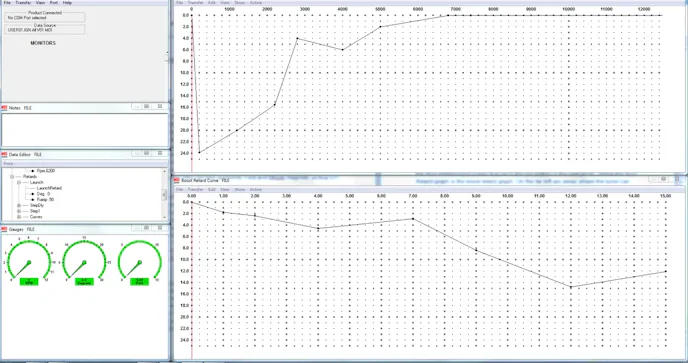
Task: Open File menu in Boost Retard Curve window
Action: (179, 190)
